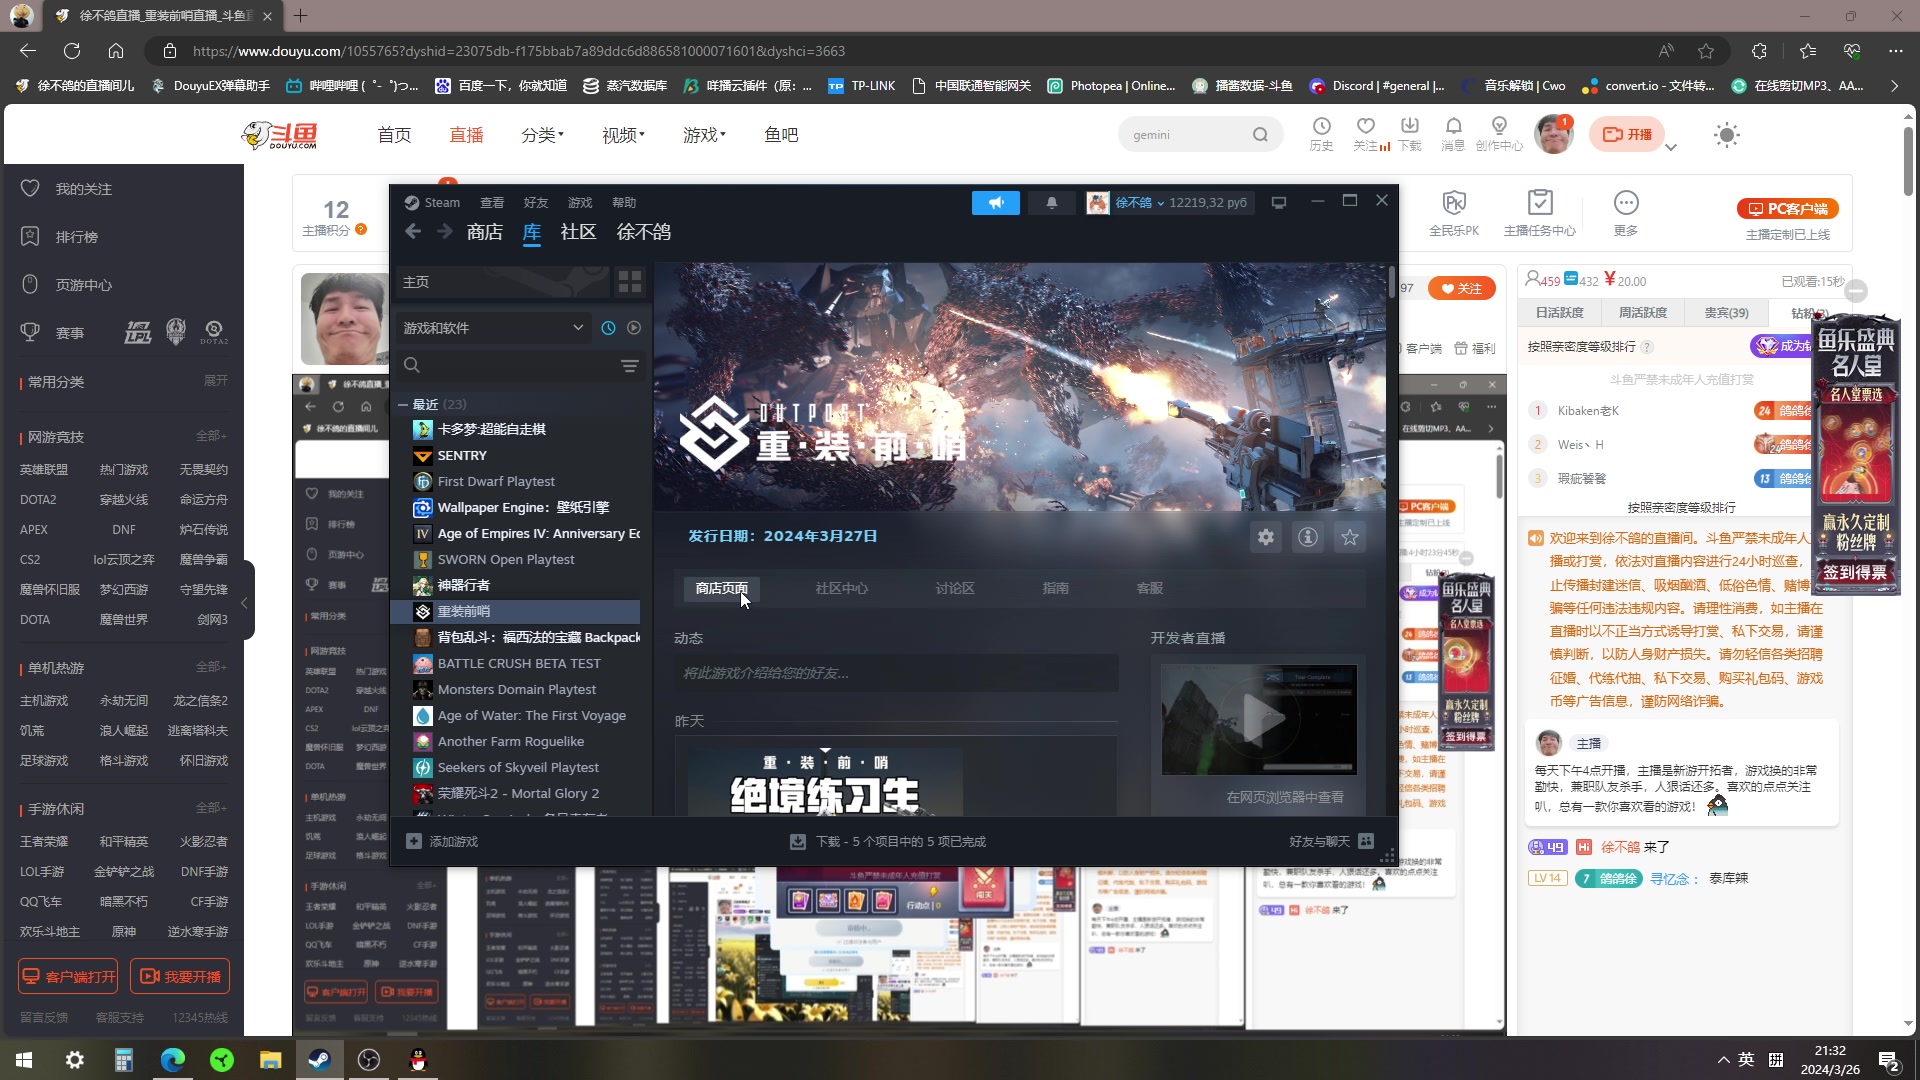The width and height of the screenshot is (1920, 1080).
Task: Click Steam announcement megaphone button
Action: 996,203
